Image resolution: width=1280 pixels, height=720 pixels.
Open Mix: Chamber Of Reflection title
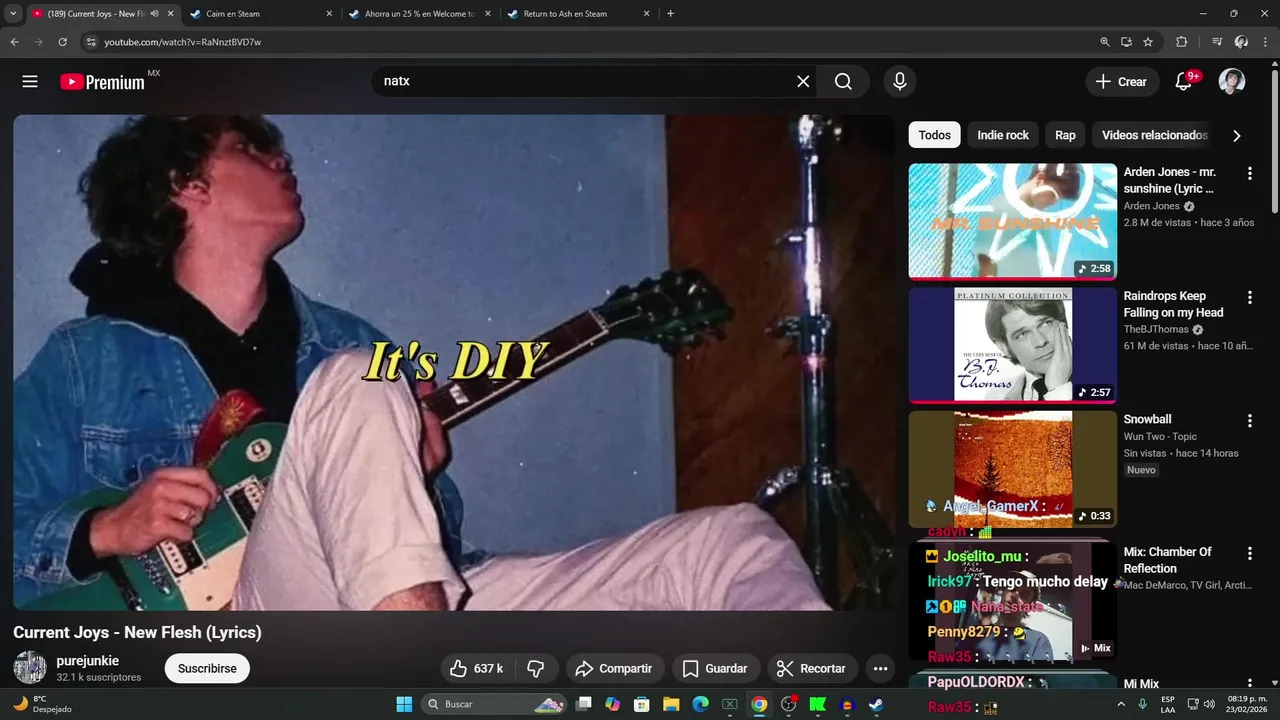coord(1167,560)
